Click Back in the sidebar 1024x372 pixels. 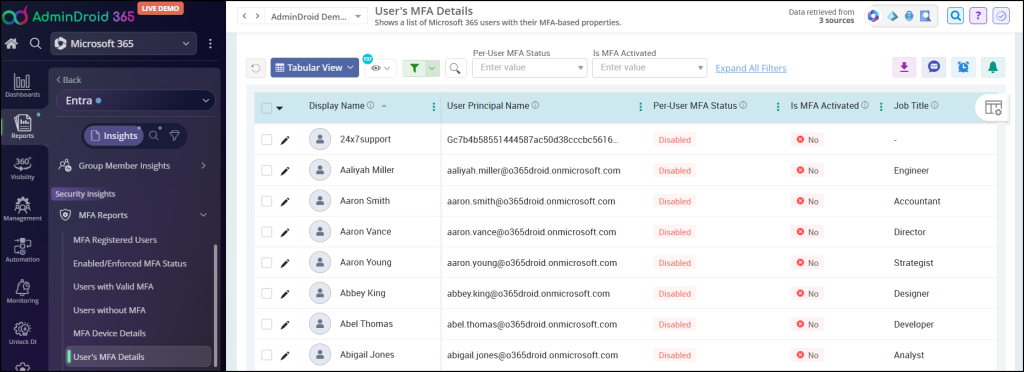point(69,80)
